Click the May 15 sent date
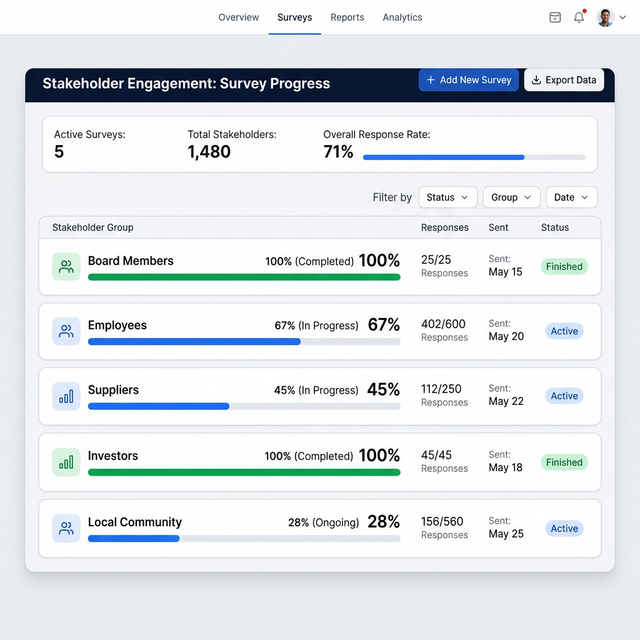 (505, 272)
